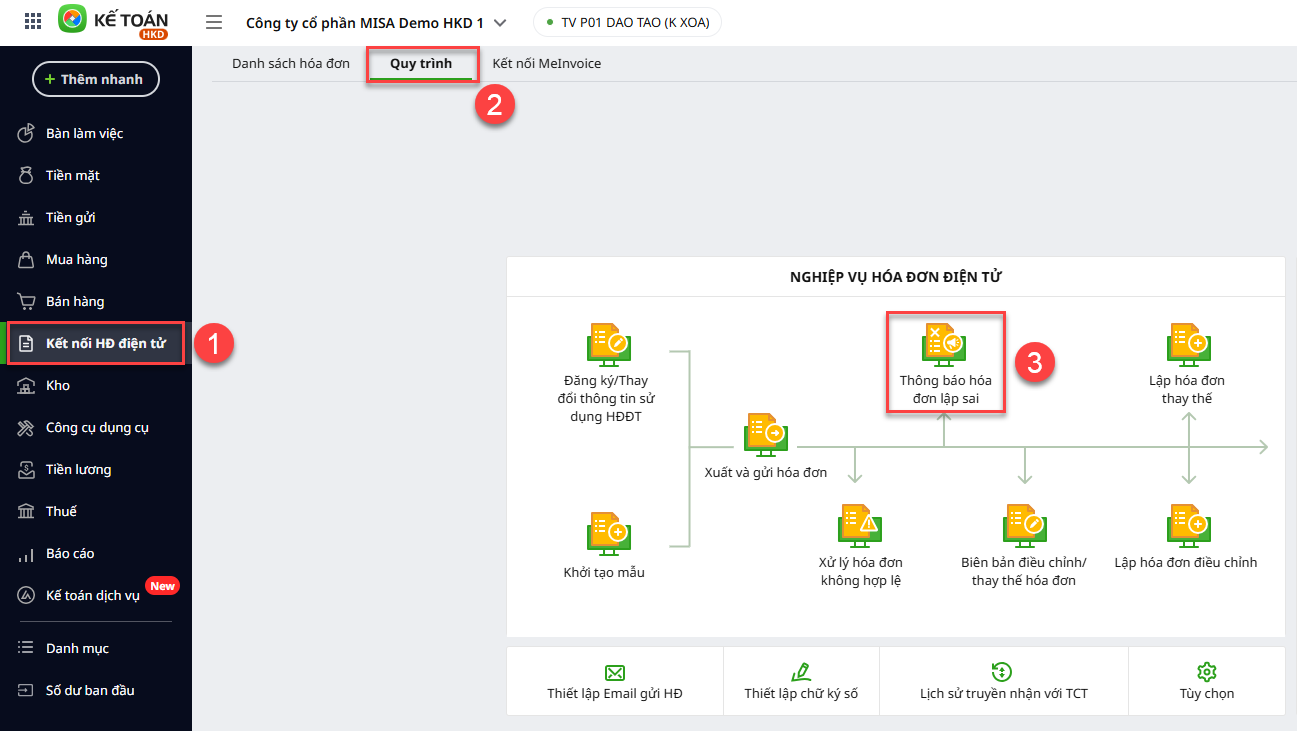Click Lập hóa đơn điều chỉnh icon

click(1187, 525)
